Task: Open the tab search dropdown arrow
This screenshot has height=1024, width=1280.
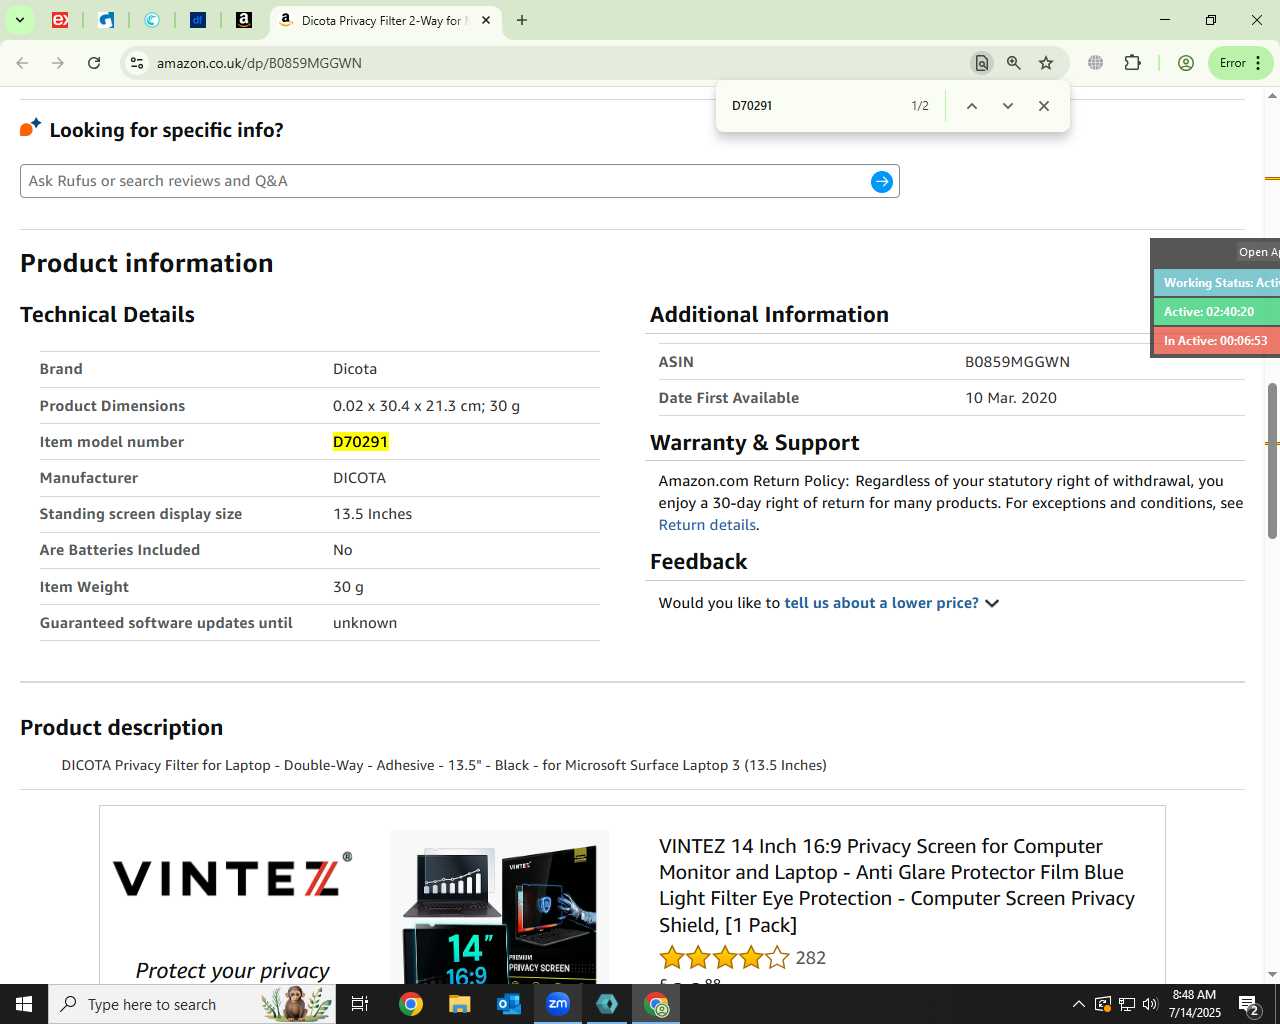Action: click(x=19, y=20)
